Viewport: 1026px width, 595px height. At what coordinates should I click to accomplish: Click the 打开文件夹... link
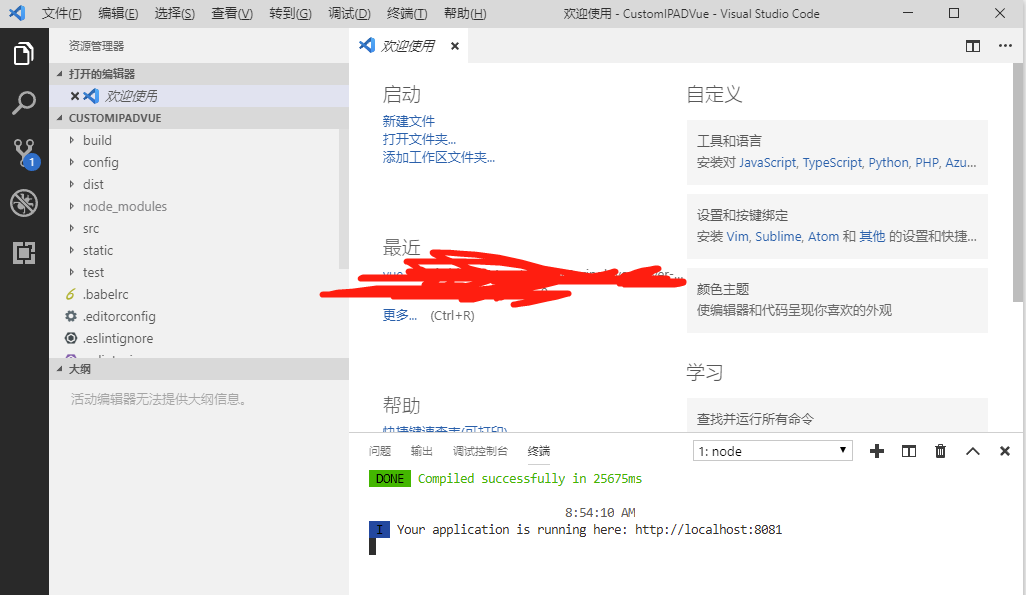tap(419, 139)
